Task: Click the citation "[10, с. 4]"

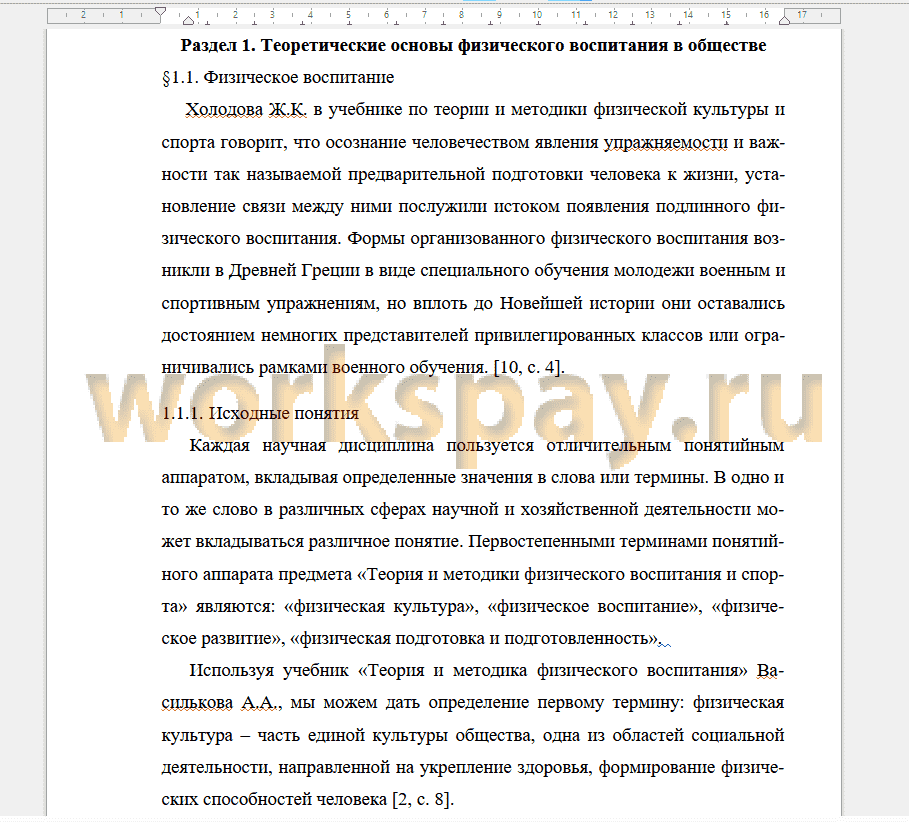Action: point(529,367)
